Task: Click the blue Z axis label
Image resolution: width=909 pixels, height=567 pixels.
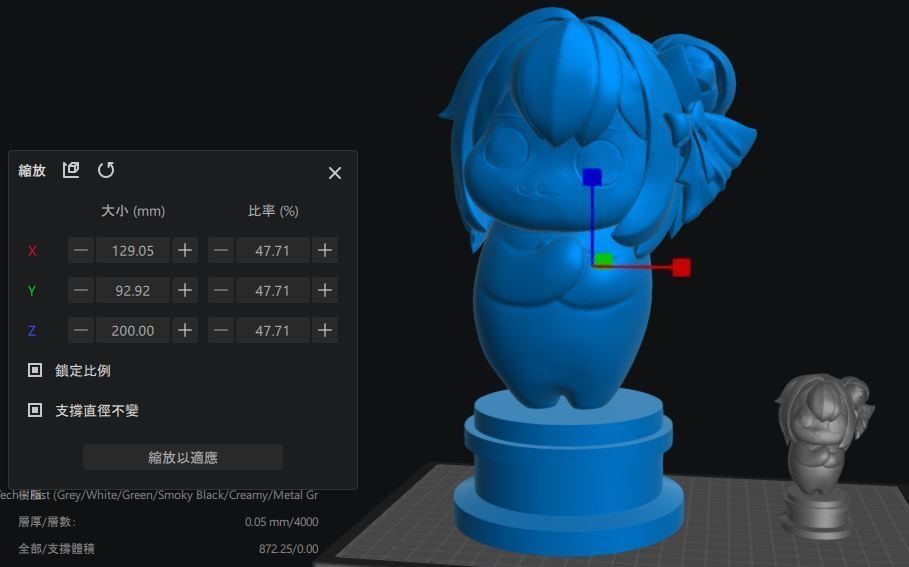Action: [x=32, y=331]
